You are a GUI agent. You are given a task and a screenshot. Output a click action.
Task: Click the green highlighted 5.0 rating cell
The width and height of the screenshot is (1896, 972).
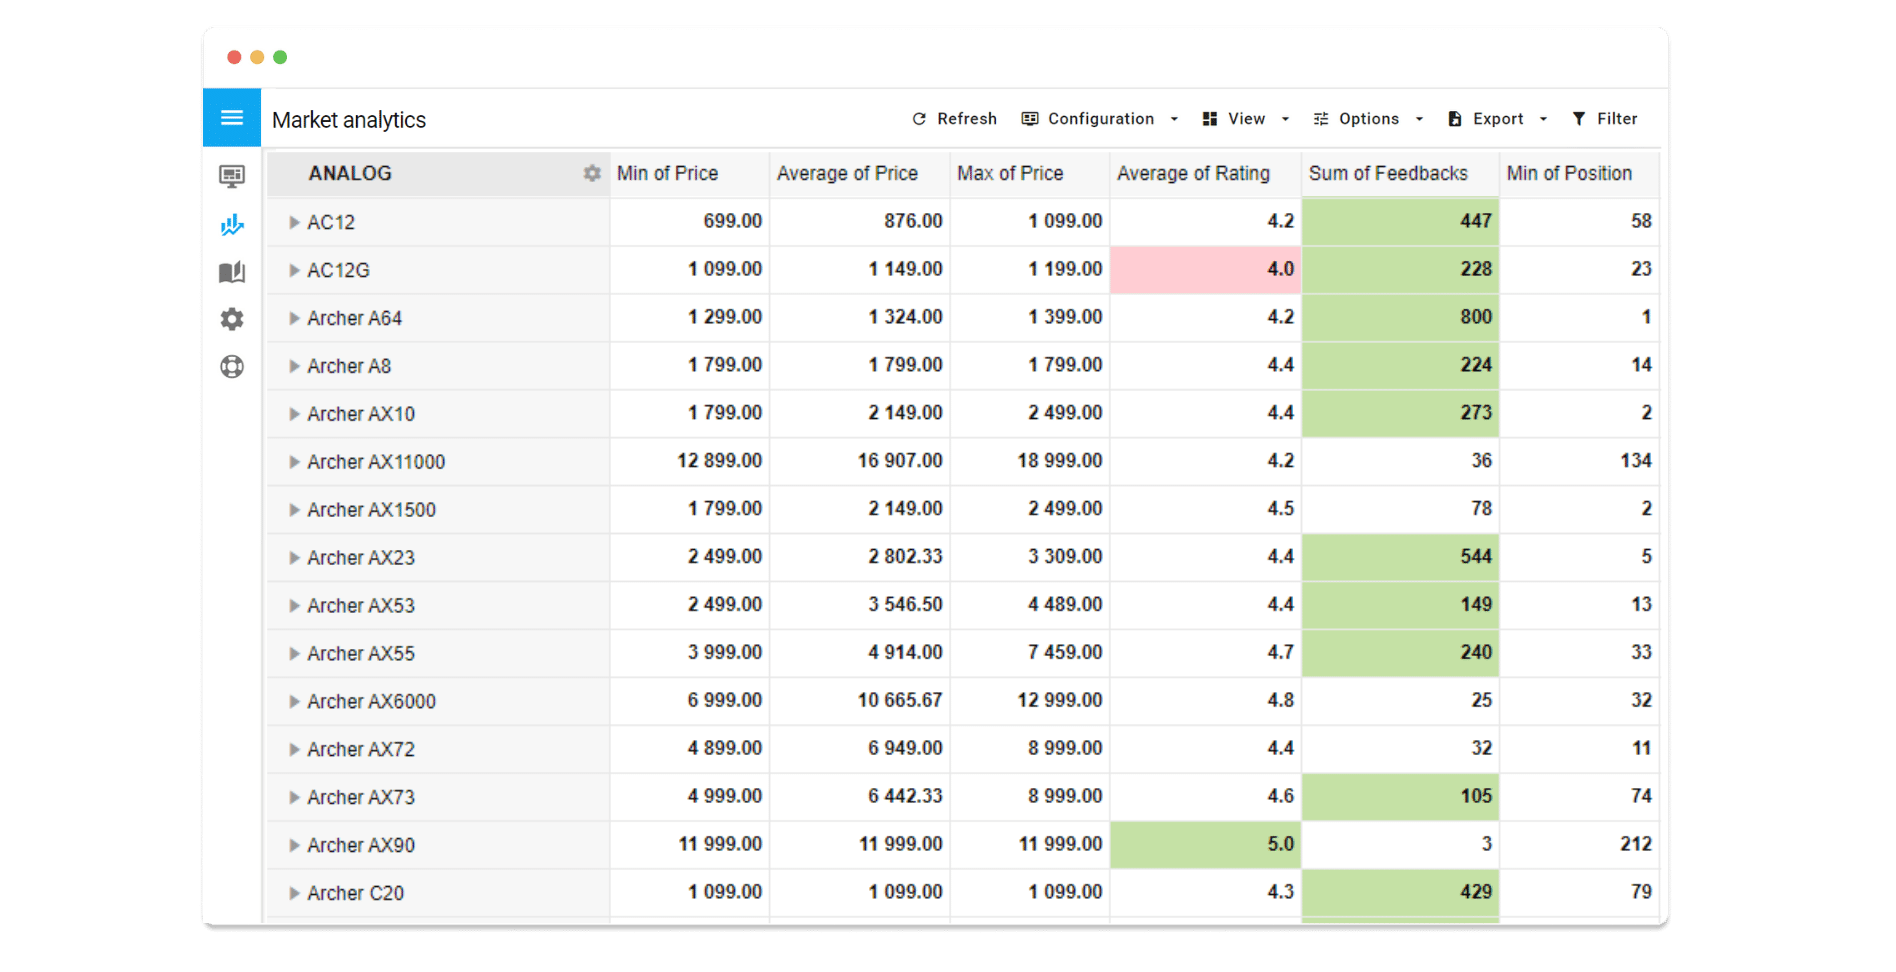[1205, 844]
